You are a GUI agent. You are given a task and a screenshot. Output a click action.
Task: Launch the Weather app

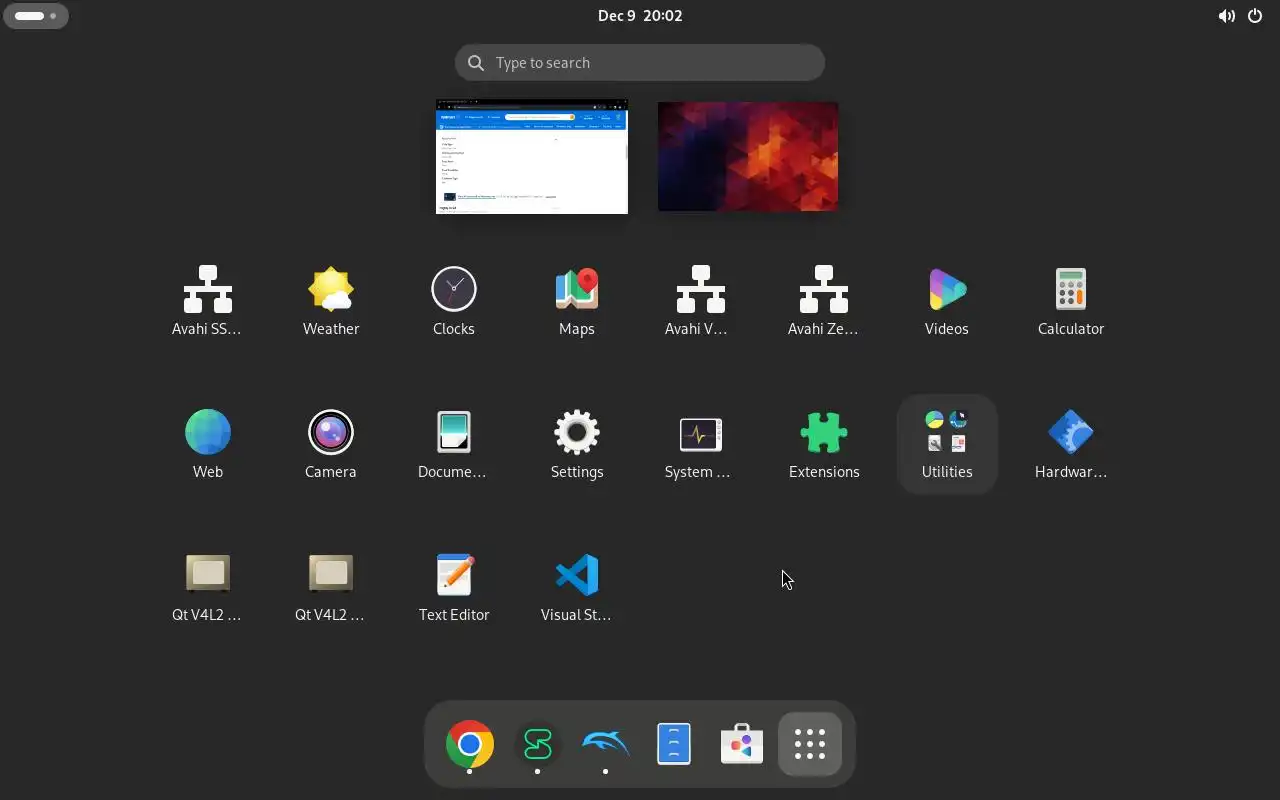click(x=331, y=300)
